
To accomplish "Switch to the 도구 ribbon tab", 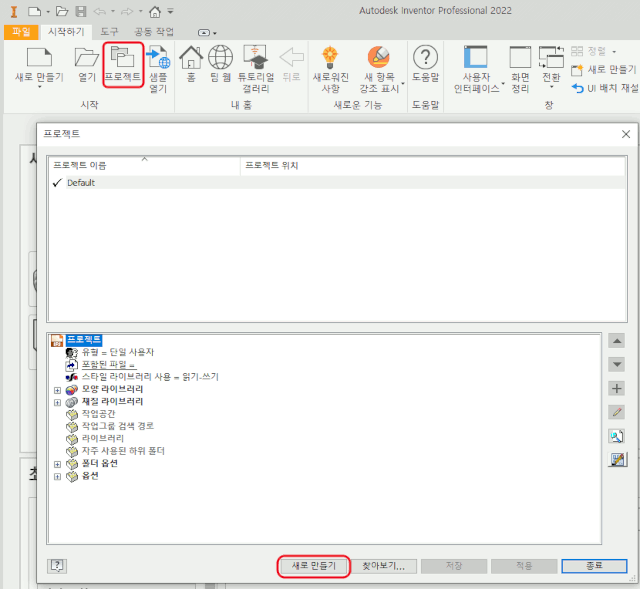I will [x=109, y=31].
